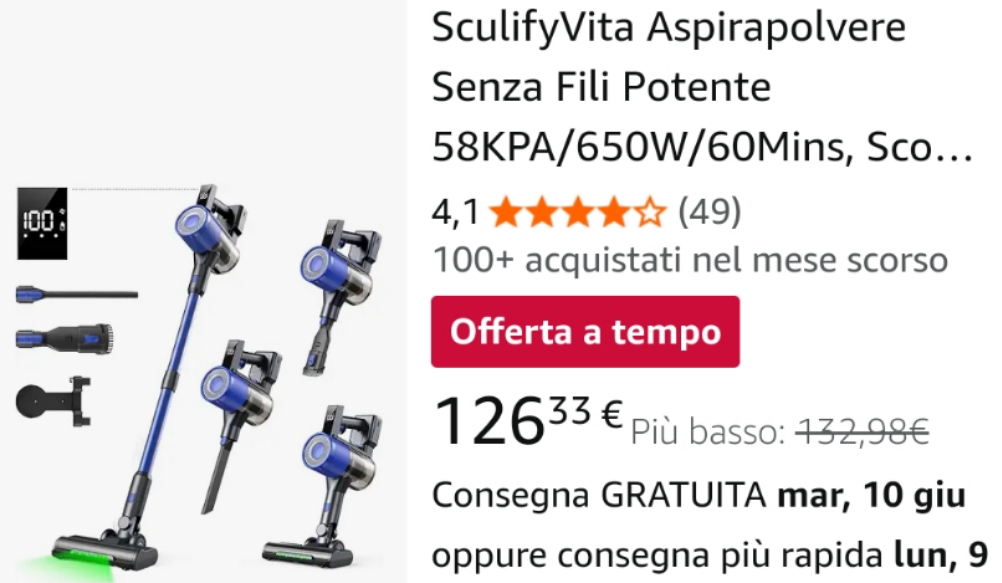Click the handheld vacuum with short brush

pos(341,296)
